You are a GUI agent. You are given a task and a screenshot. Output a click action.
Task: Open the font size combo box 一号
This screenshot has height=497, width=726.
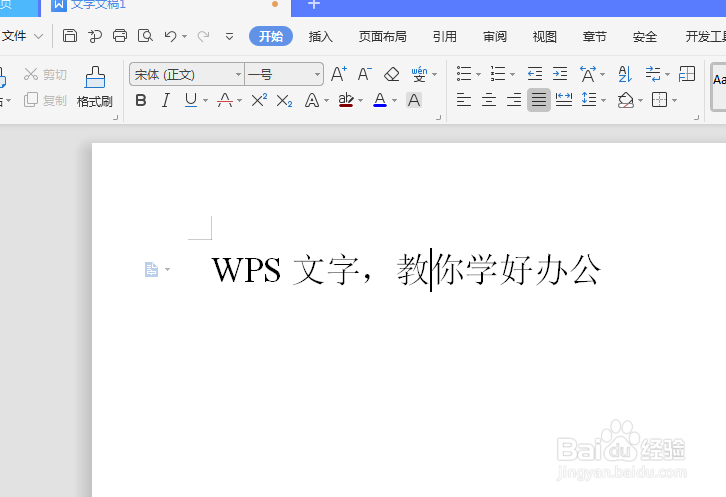coord(284,74)
